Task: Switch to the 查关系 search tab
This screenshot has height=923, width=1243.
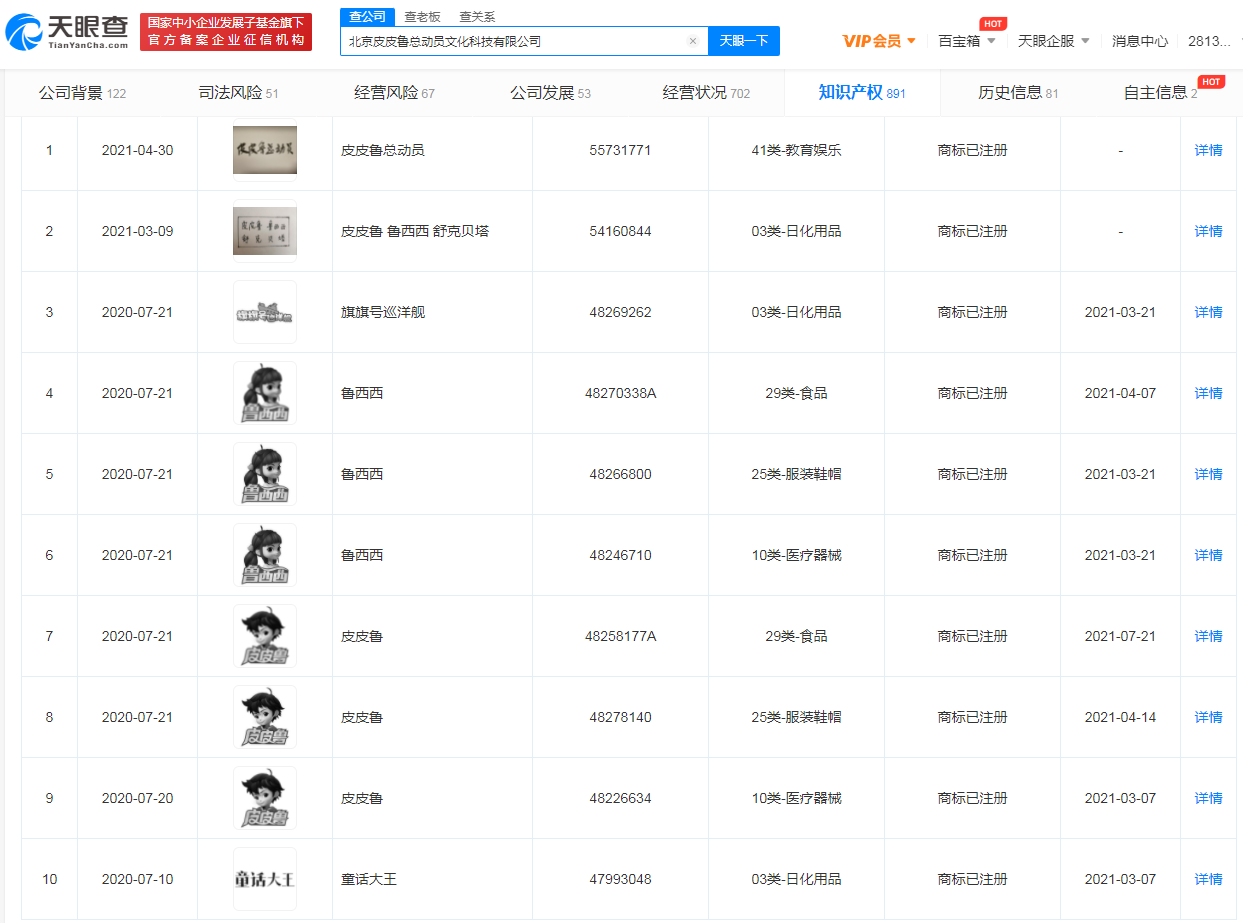Action: pyautogui.click(x=477, y=16)
